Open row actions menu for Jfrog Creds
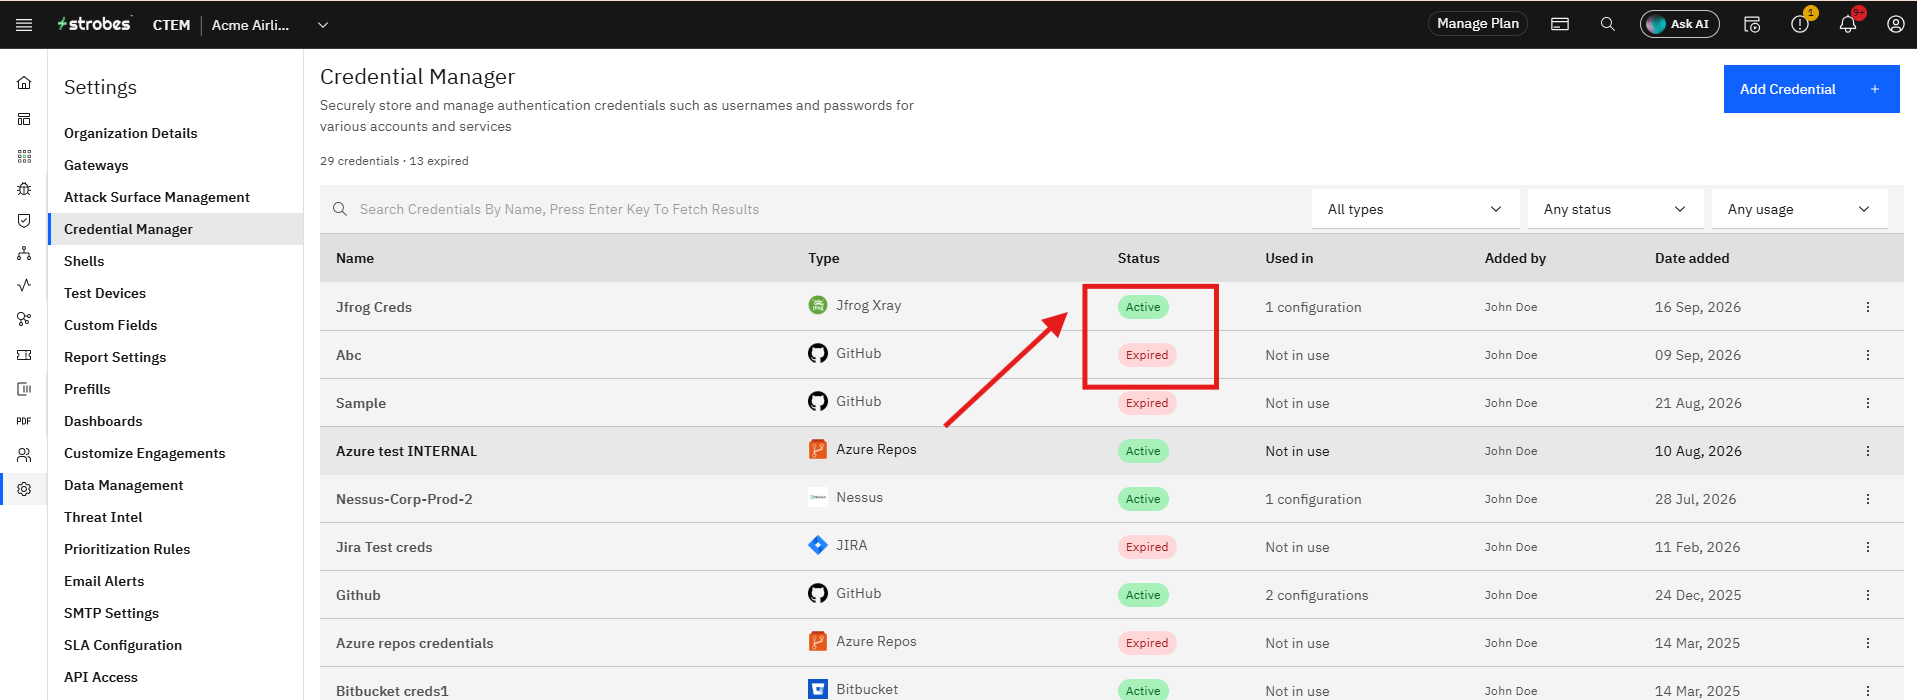Screen dimensions: 1917x700 [1868, 307]
